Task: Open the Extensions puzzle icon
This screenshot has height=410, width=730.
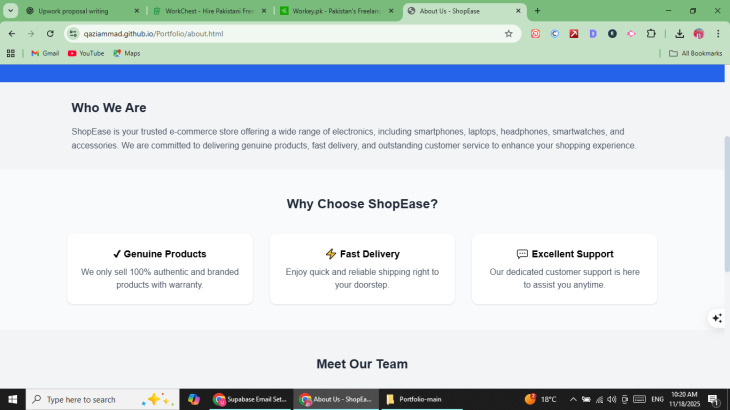Action: coord(651,33)
